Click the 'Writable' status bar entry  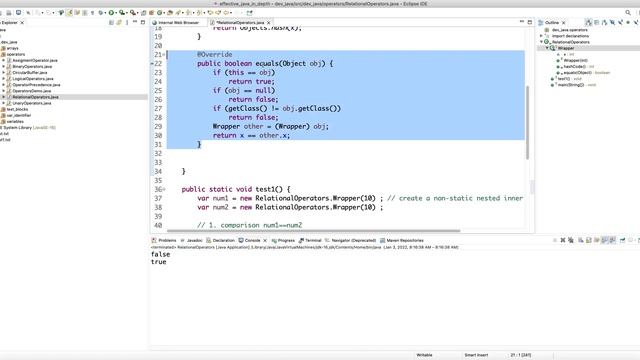point(424,355)
